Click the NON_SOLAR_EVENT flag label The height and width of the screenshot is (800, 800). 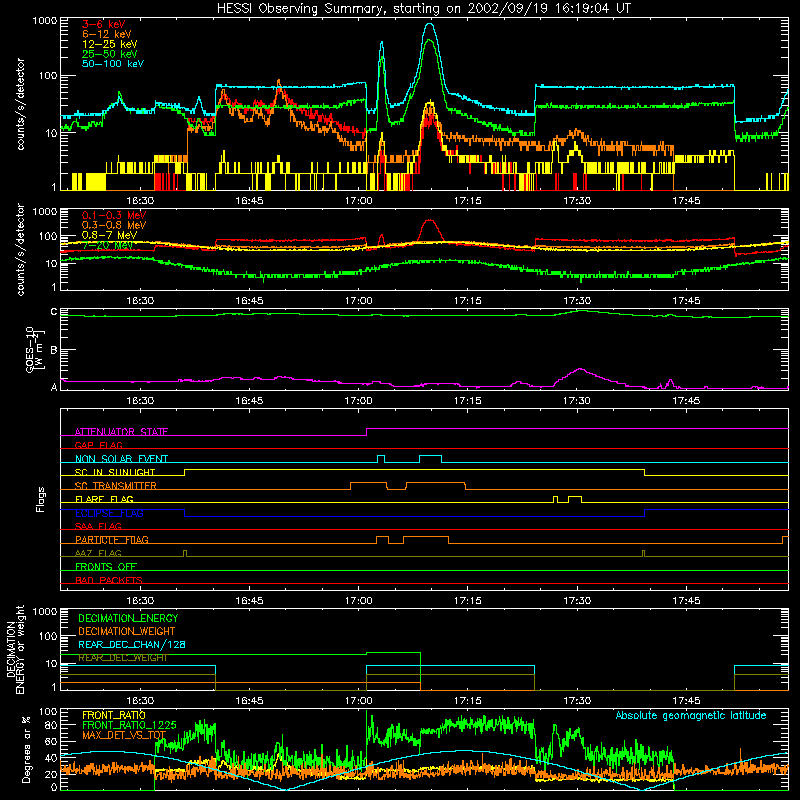point(121,459)
